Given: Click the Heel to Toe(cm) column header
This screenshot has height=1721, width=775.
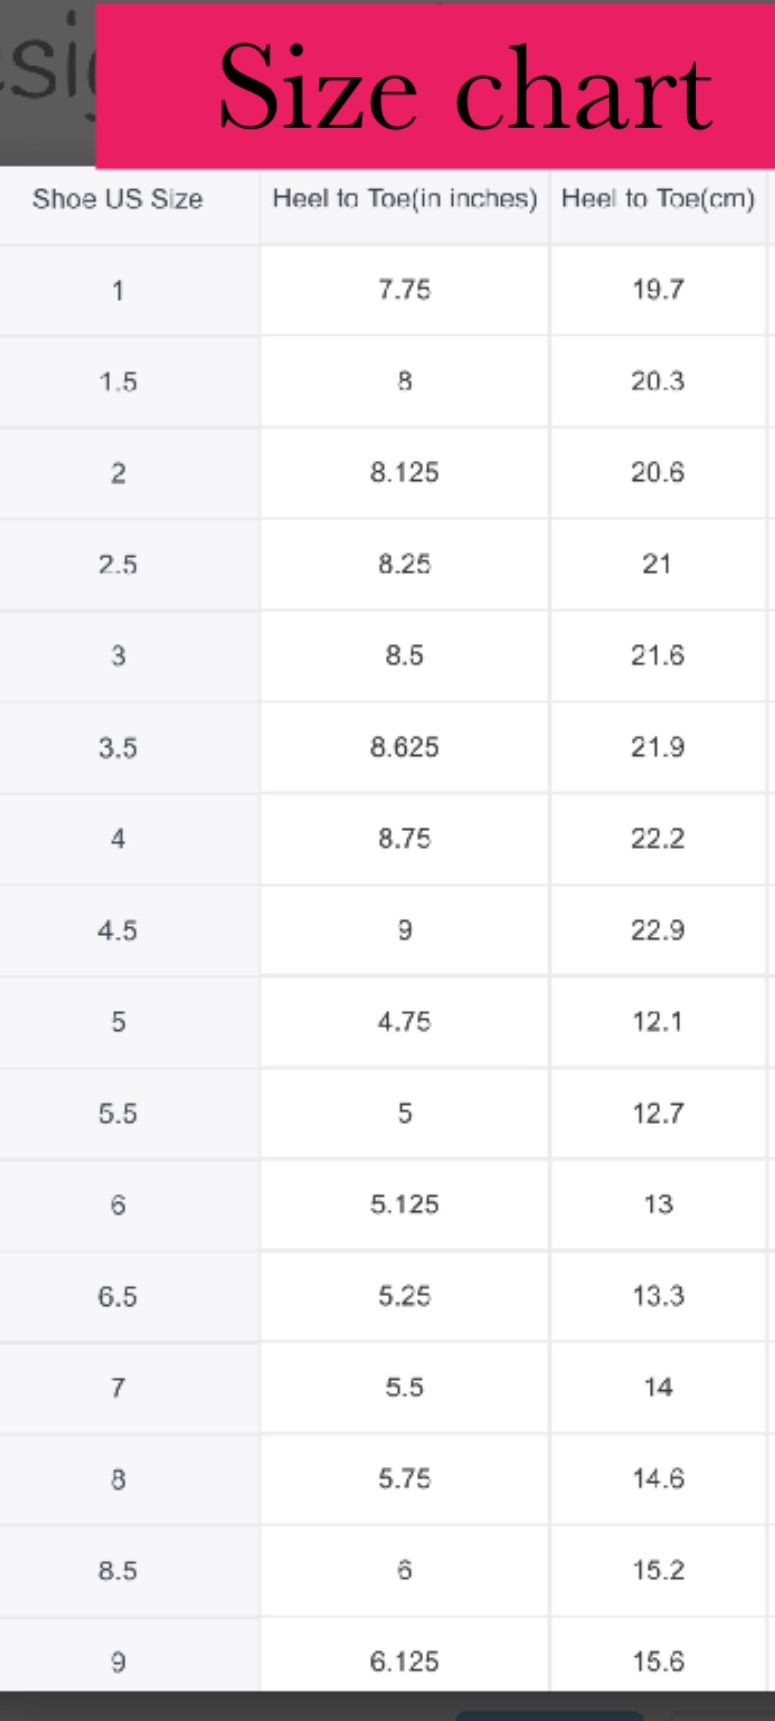Looking at the screenshot, I should pyautogui.click(x=658, y=199).
